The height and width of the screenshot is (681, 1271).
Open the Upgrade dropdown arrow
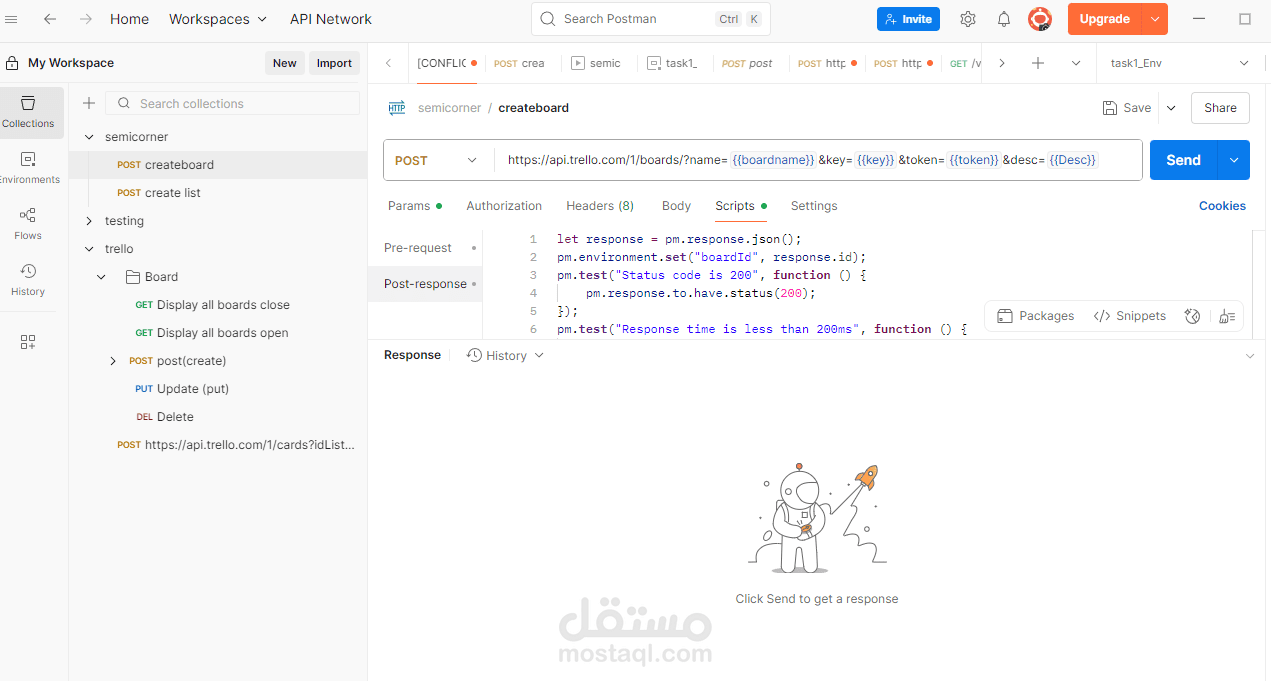coord(1155,19)
